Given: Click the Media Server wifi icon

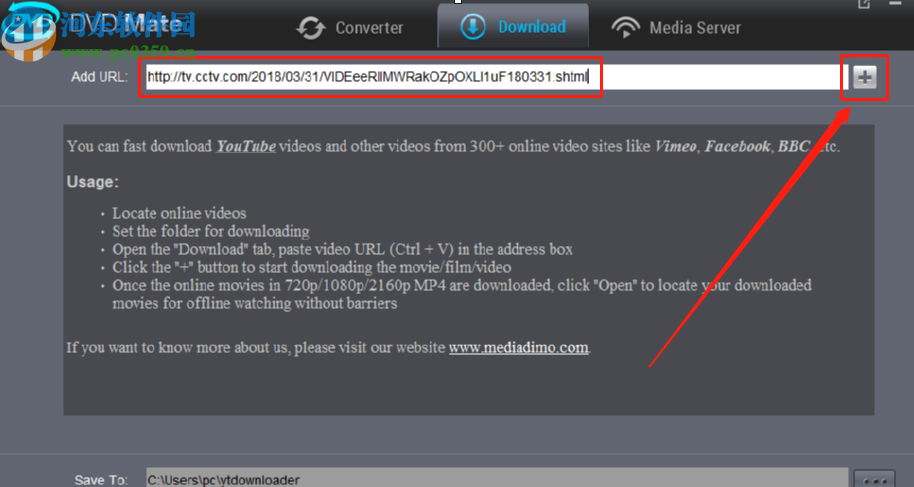Looking at the screenshot, I should coord(625,27).
